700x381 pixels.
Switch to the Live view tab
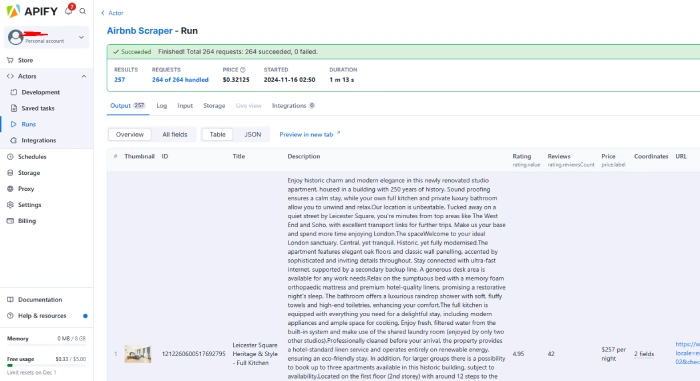click(248, 105)
